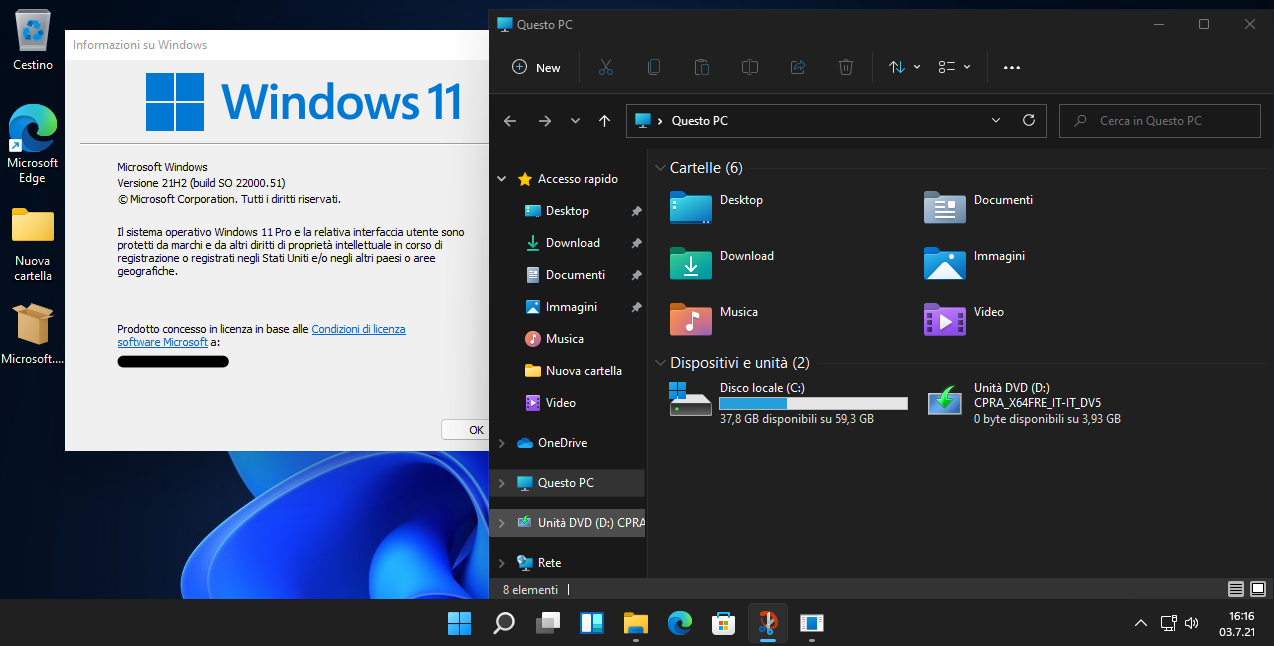
Task: Expand the Rete tree node
Action: coord(502,563)
